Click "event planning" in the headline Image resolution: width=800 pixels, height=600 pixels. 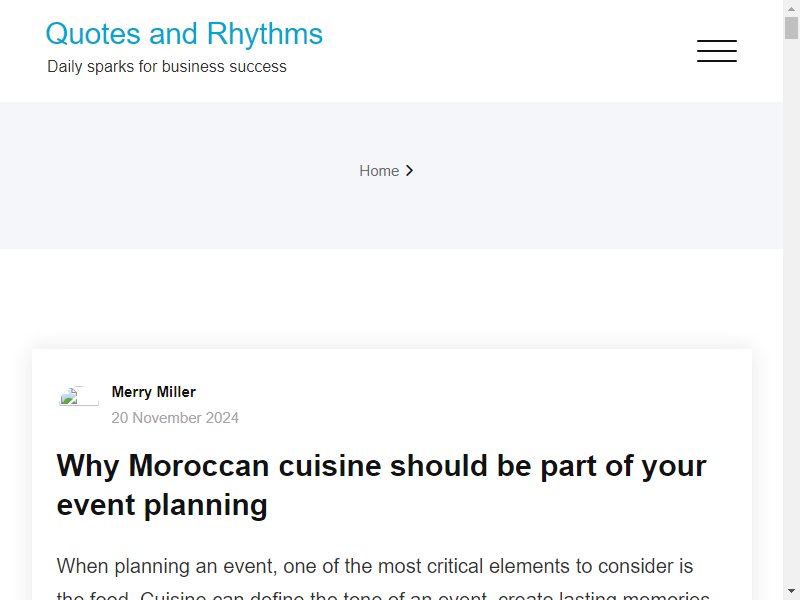[162, 505]
